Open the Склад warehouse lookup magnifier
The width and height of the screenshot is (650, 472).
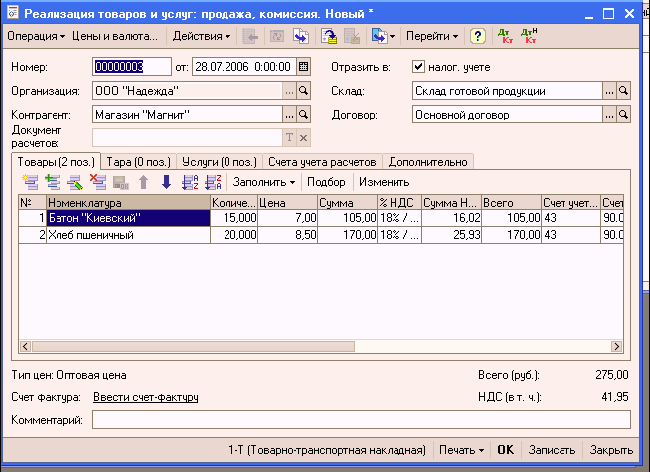(x=624, y=91)
